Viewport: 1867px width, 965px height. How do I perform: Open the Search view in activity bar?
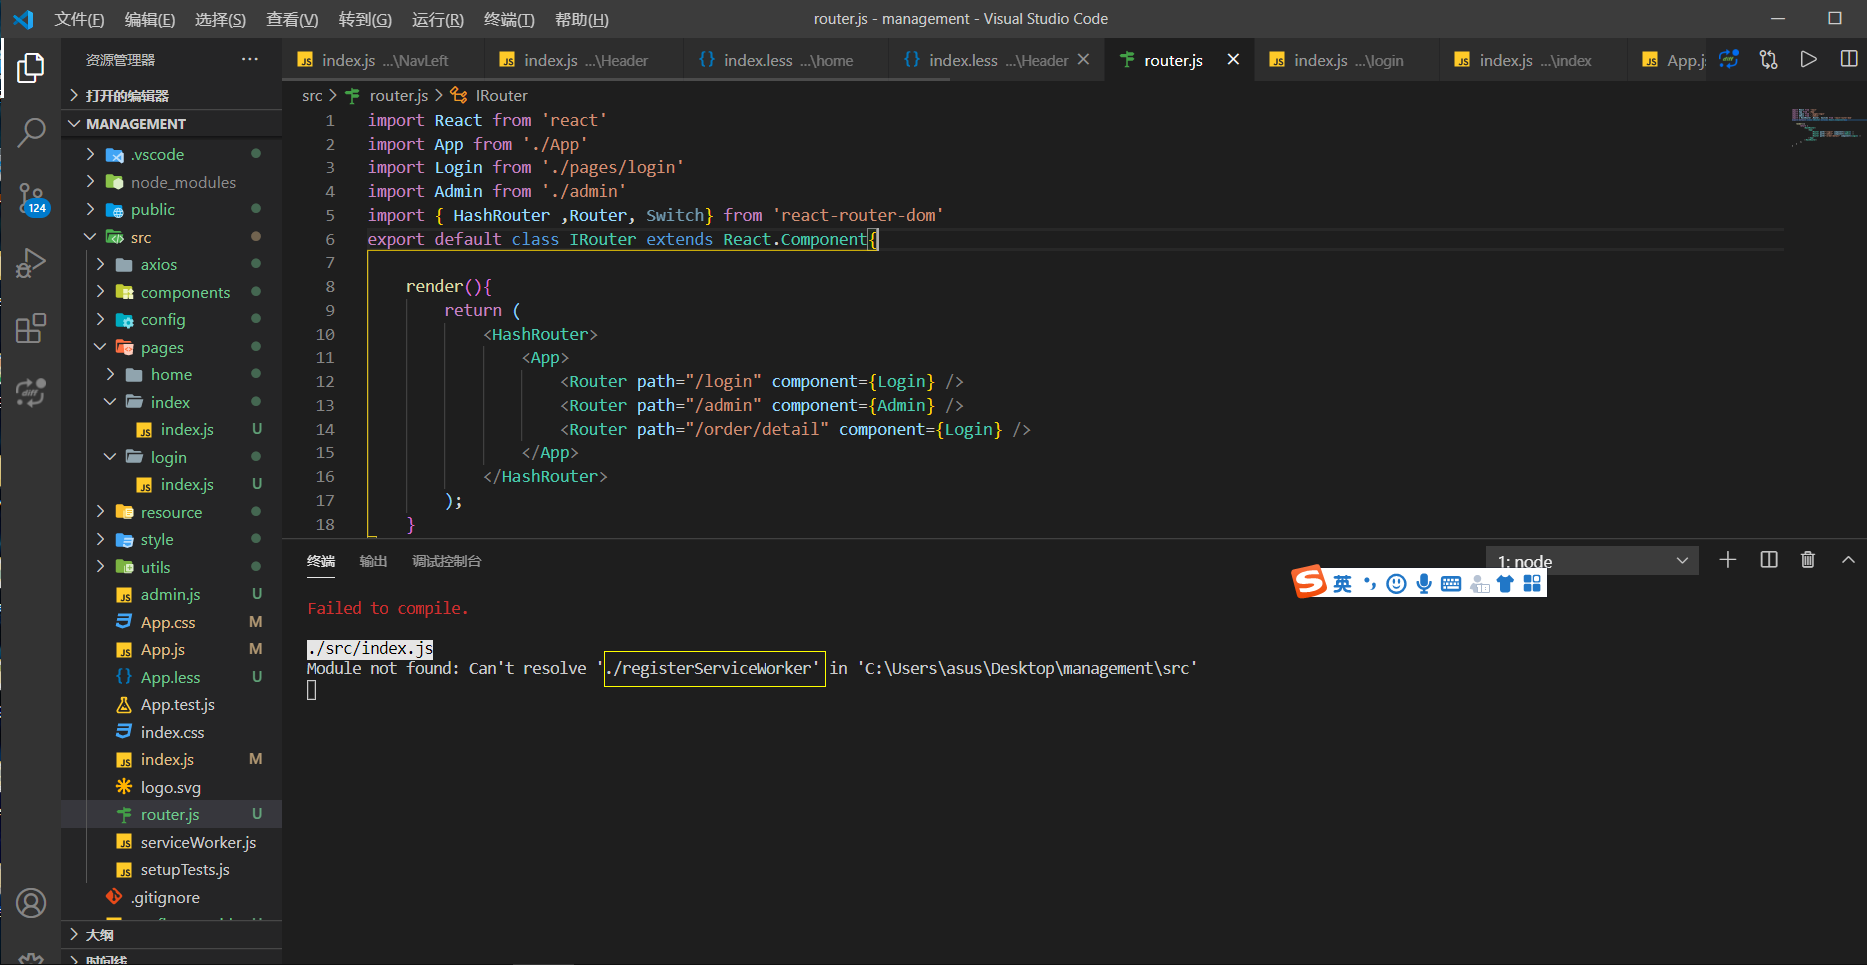coord(31,131)
